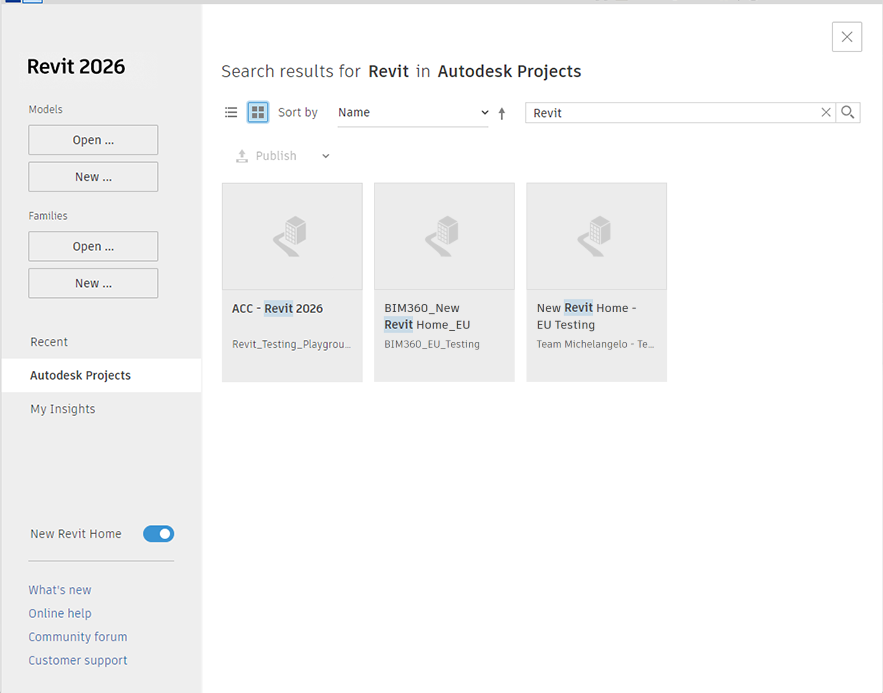The height and width of the screenshot is (693, 883).
Task: Open the Sort by Name dropdown
Action: click(x=413, y=113)
